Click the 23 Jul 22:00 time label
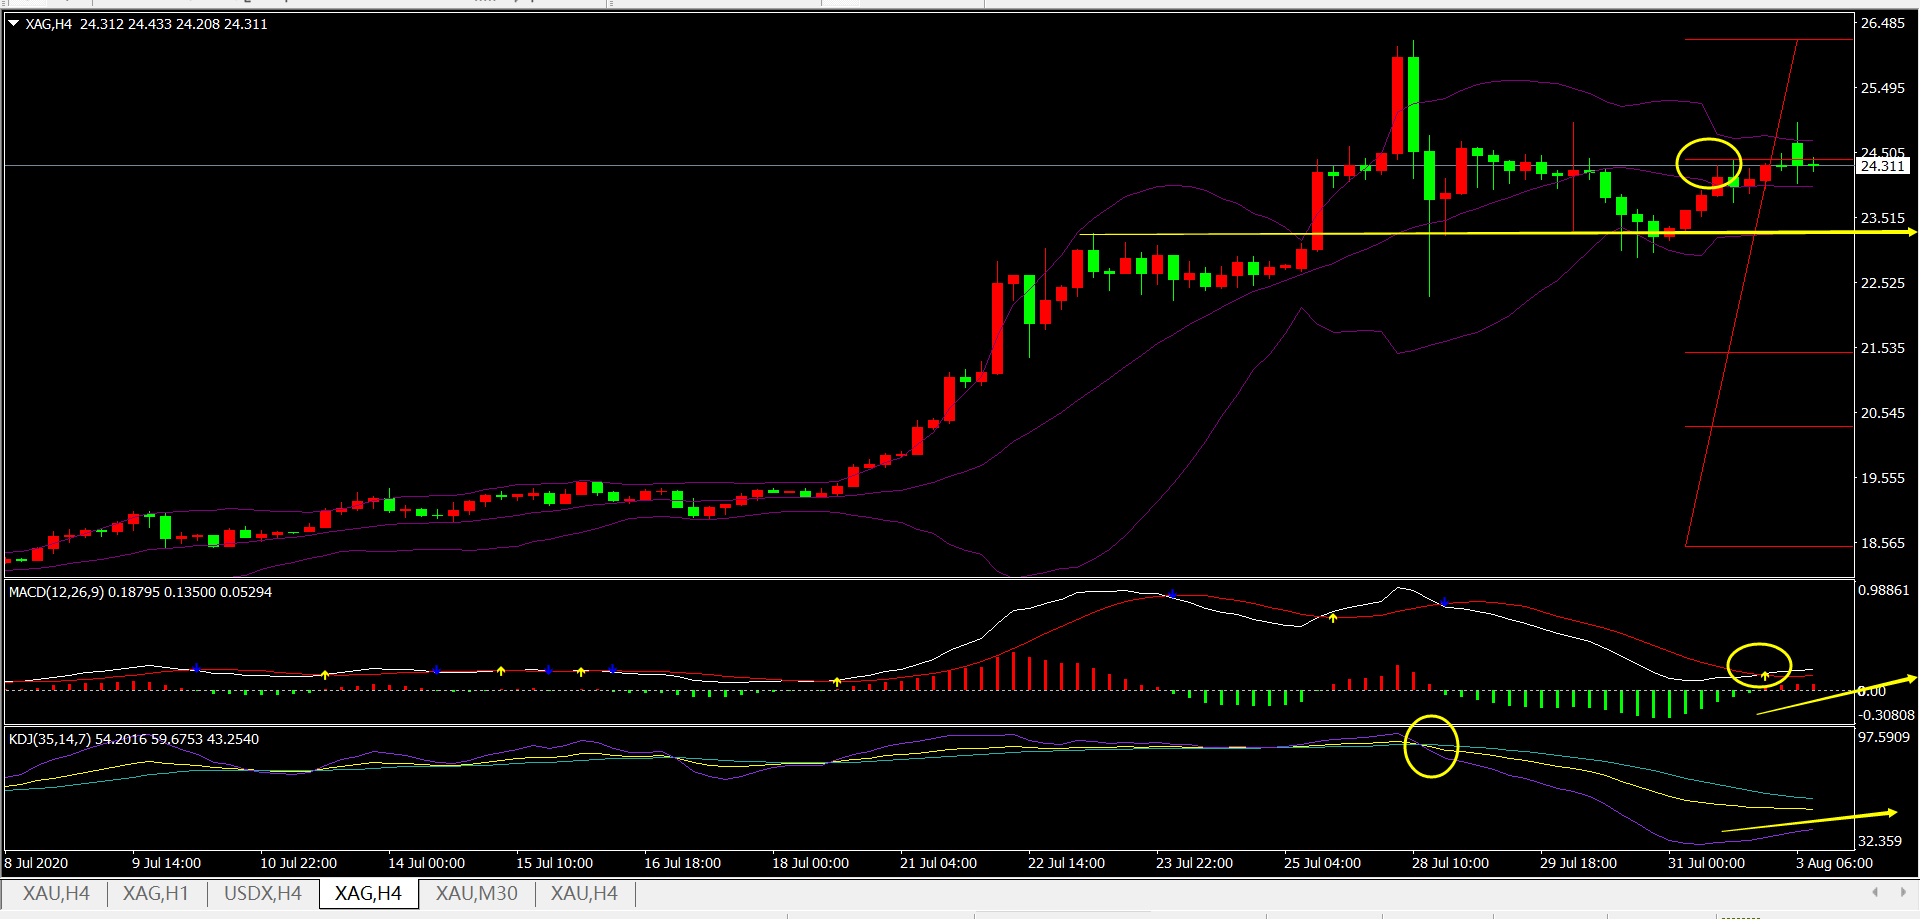 click(x=1194, y=863)
